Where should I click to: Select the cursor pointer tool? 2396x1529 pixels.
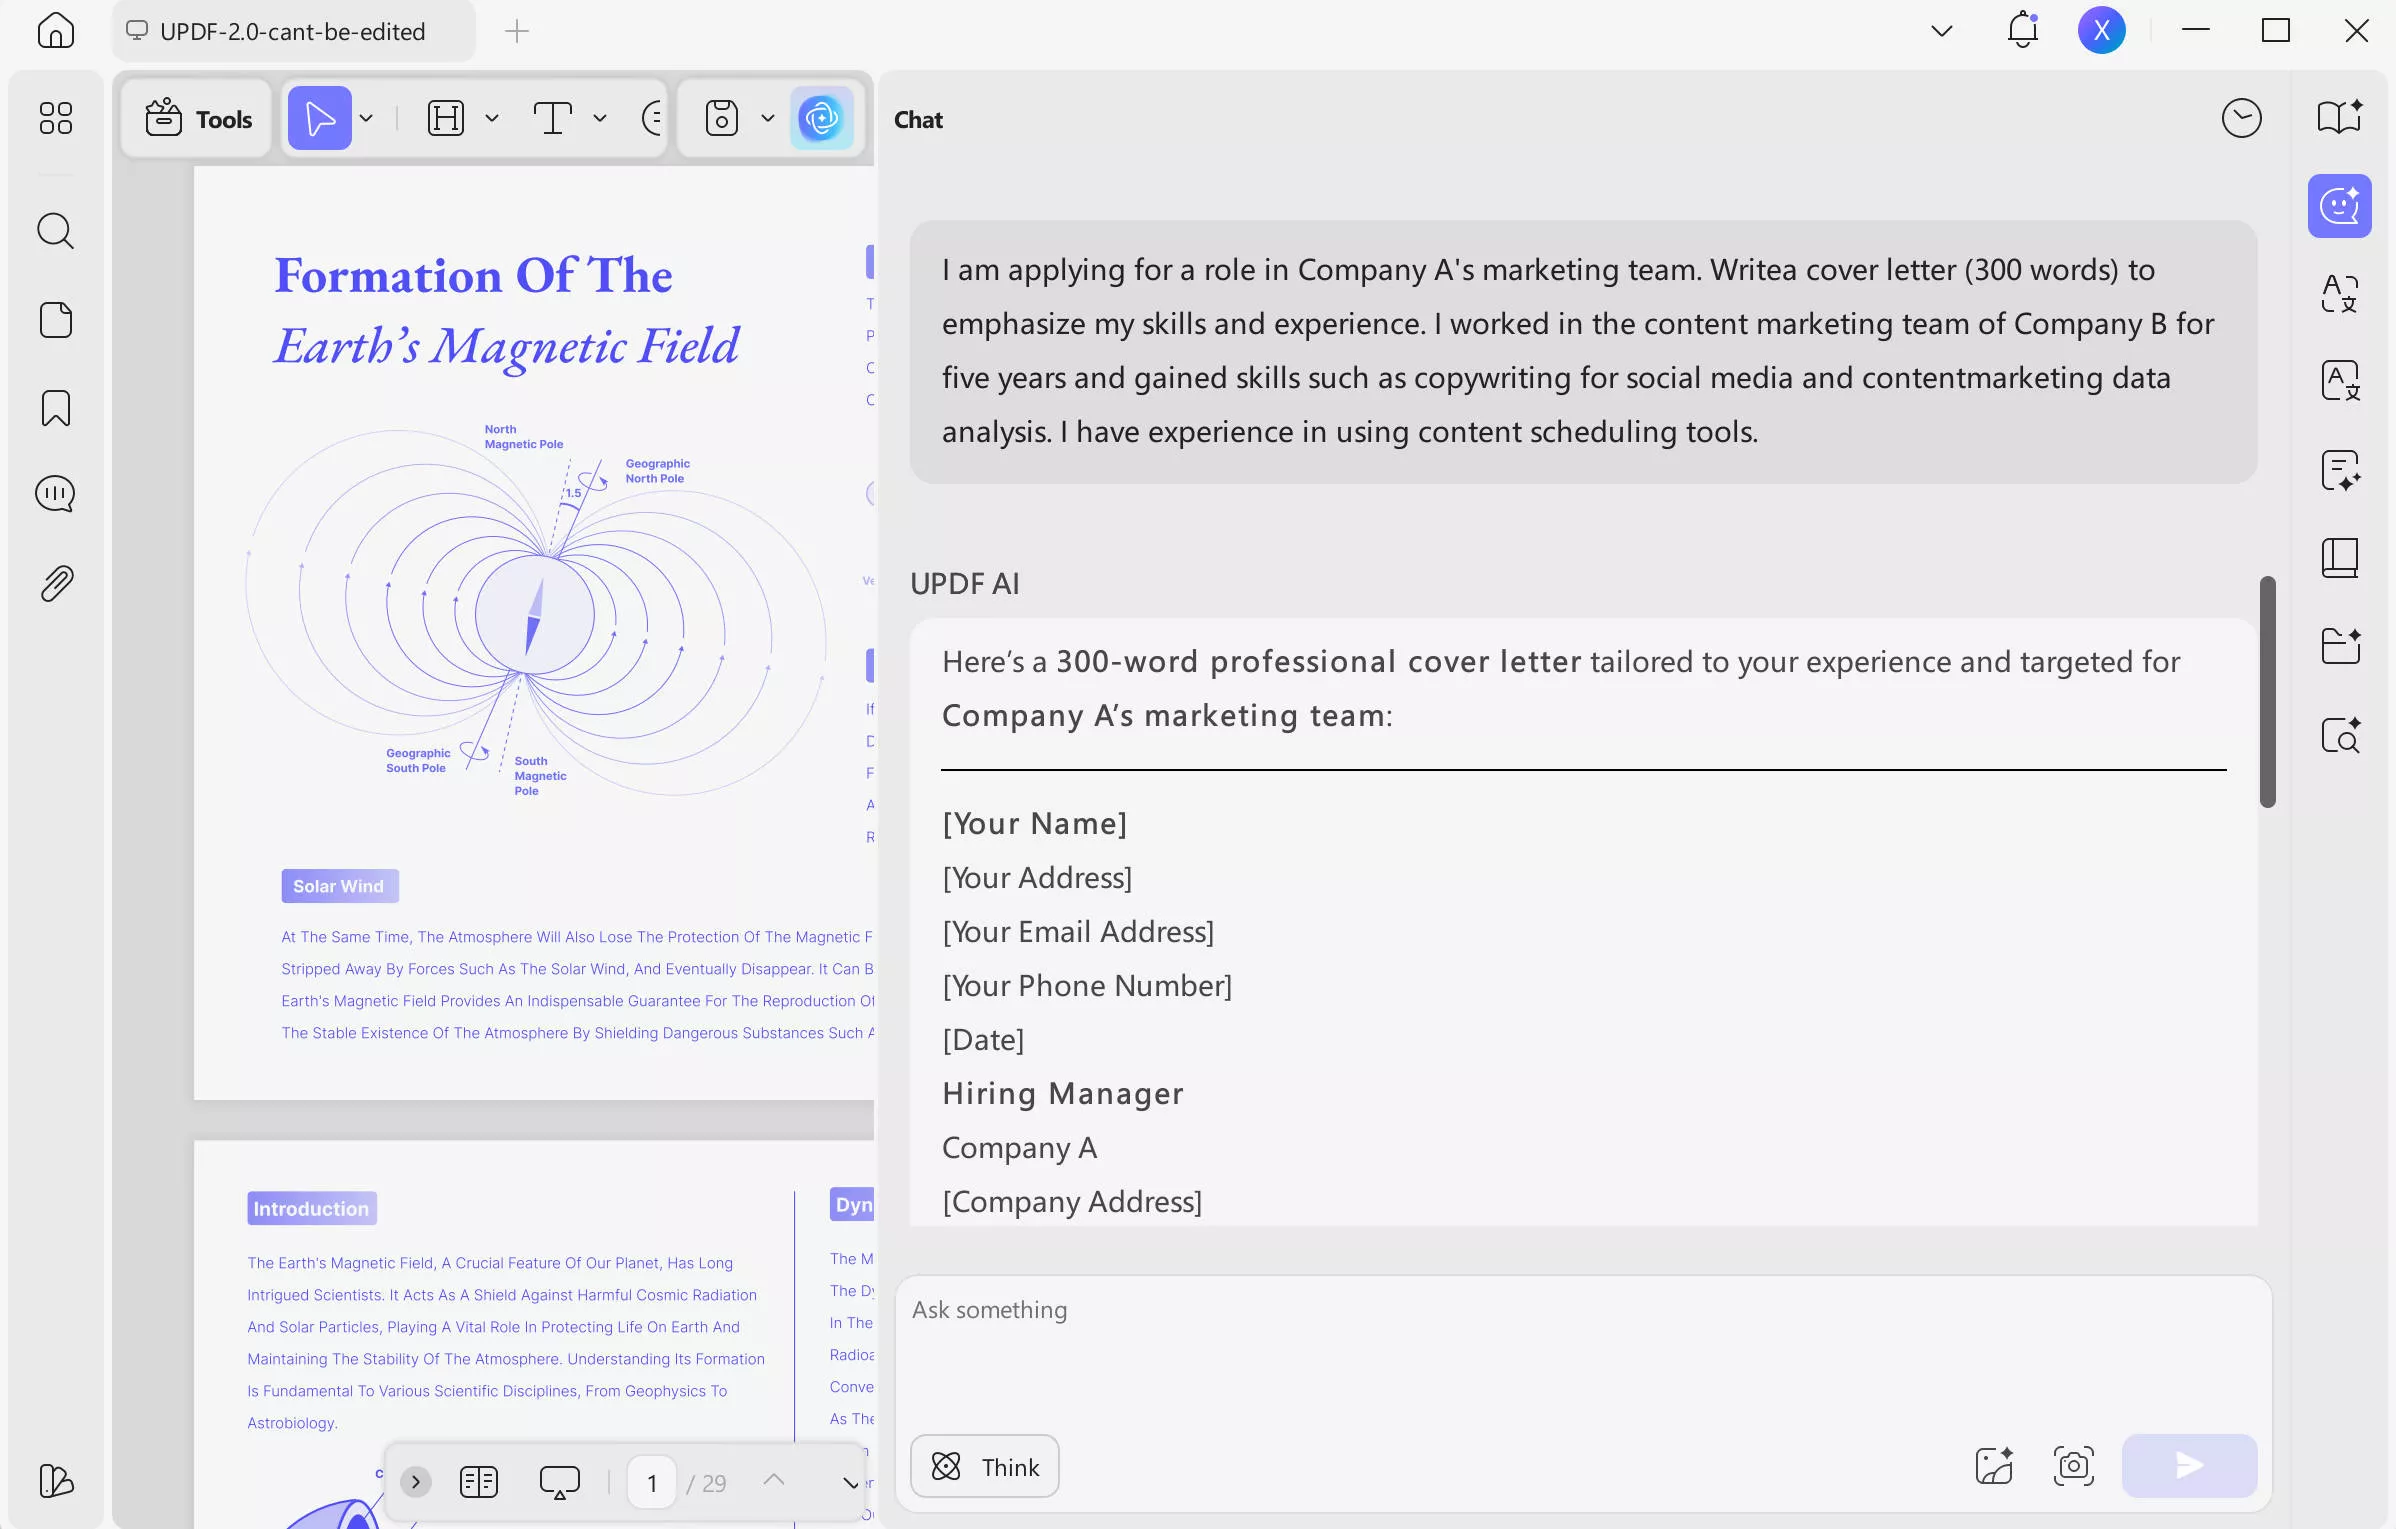point(320,118)
